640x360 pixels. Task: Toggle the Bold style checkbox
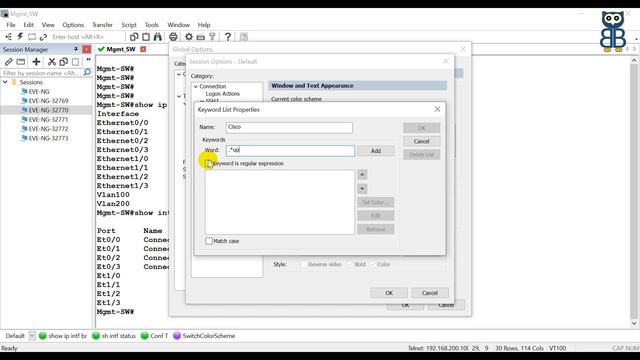(350, 264)
